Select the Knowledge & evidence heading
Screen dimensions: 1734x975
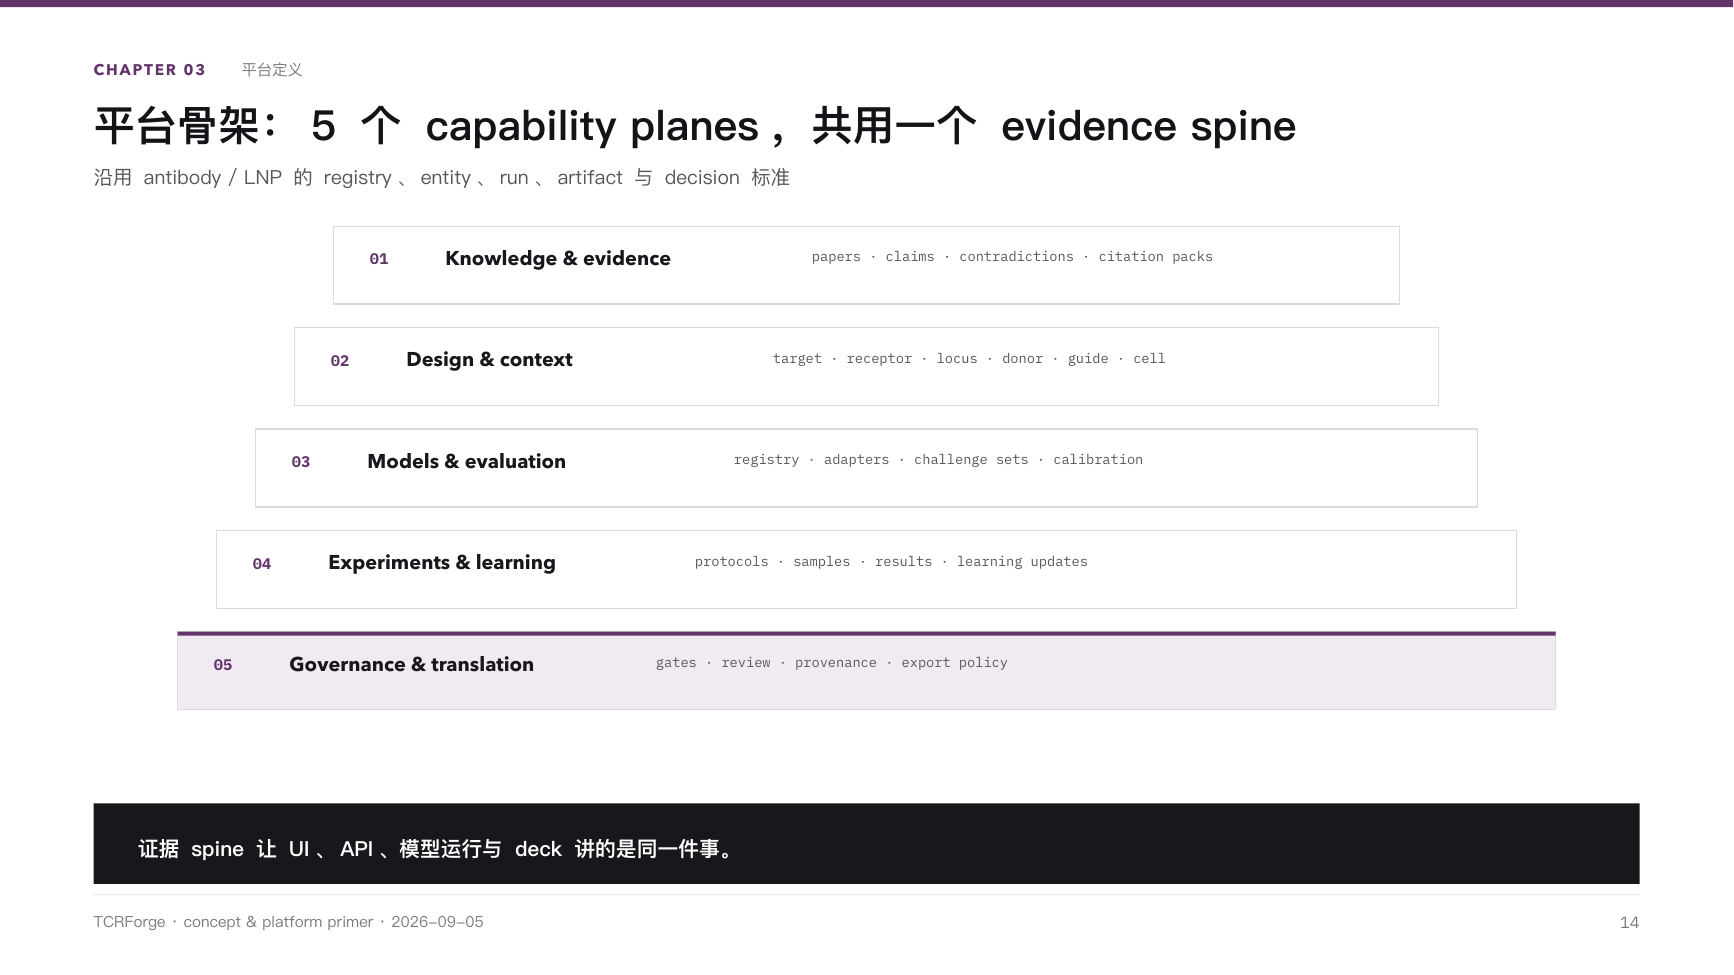(x=558, y=258)
